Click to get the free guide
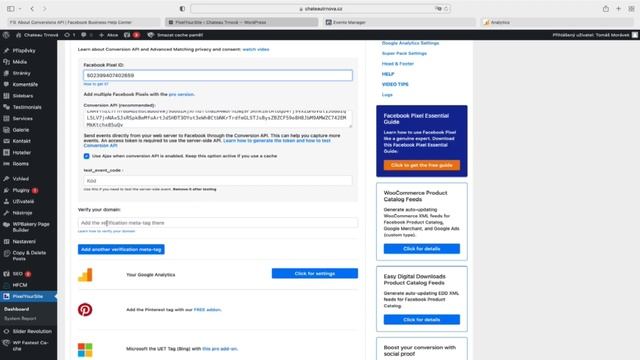This screenshot has width=640, height=360. click(422, 165)
